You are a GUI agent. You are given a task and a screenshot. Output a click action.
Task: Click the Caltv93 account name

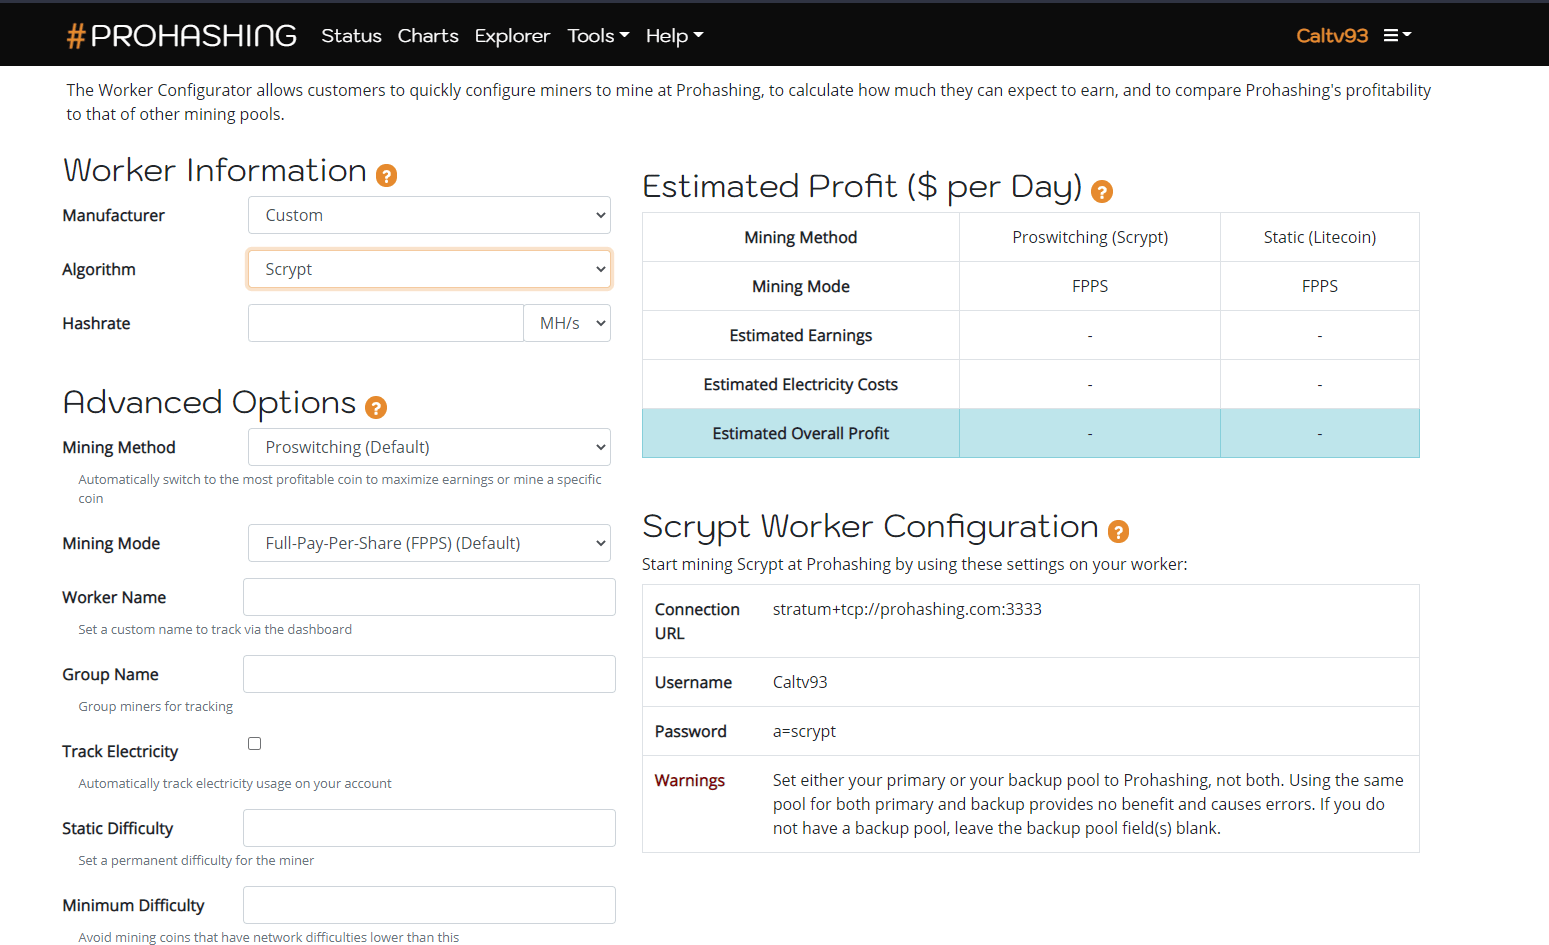(x=1332, y=36)
